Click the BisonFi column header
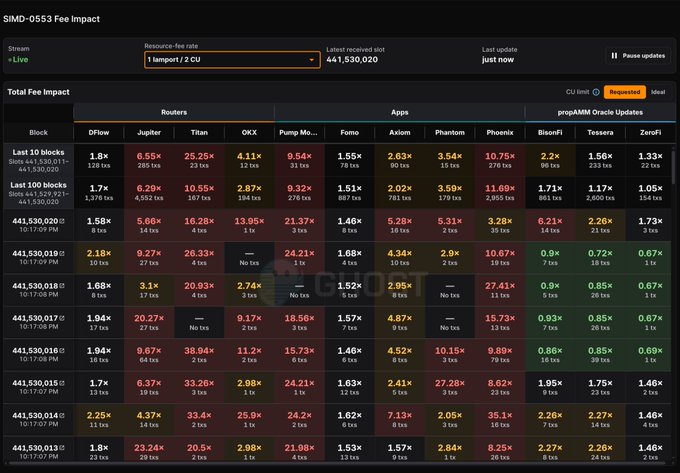Viewport: 680px width, 473px height. pos(550,133)
